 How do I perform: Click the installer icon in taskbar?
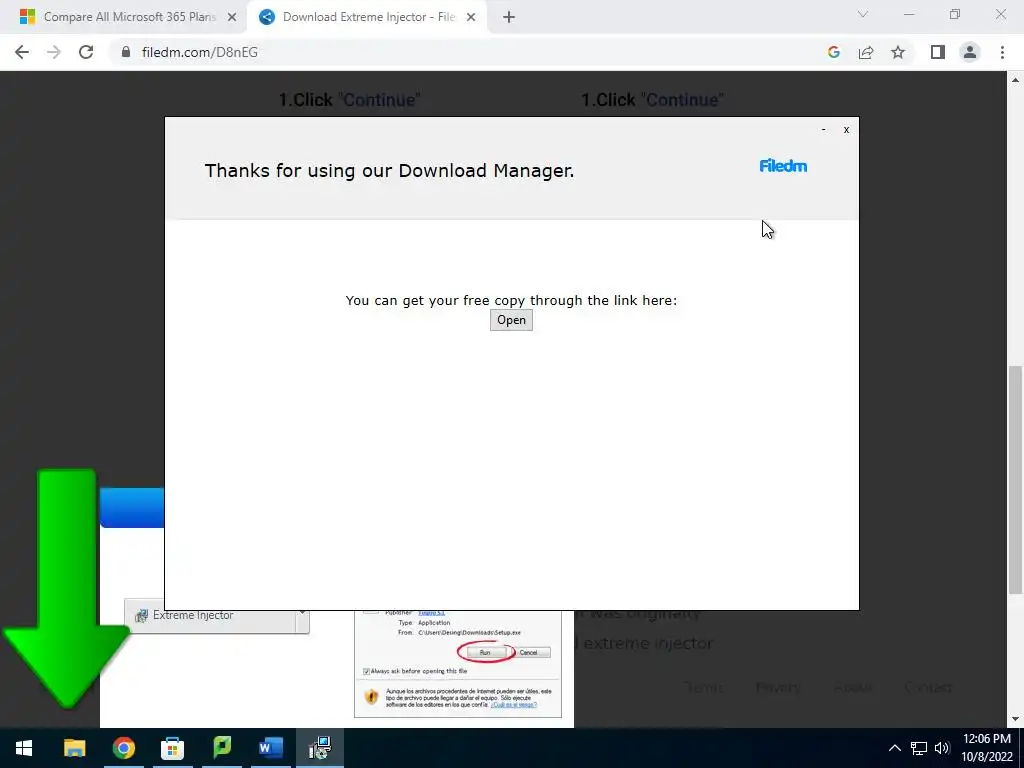(x=320, y=748)
